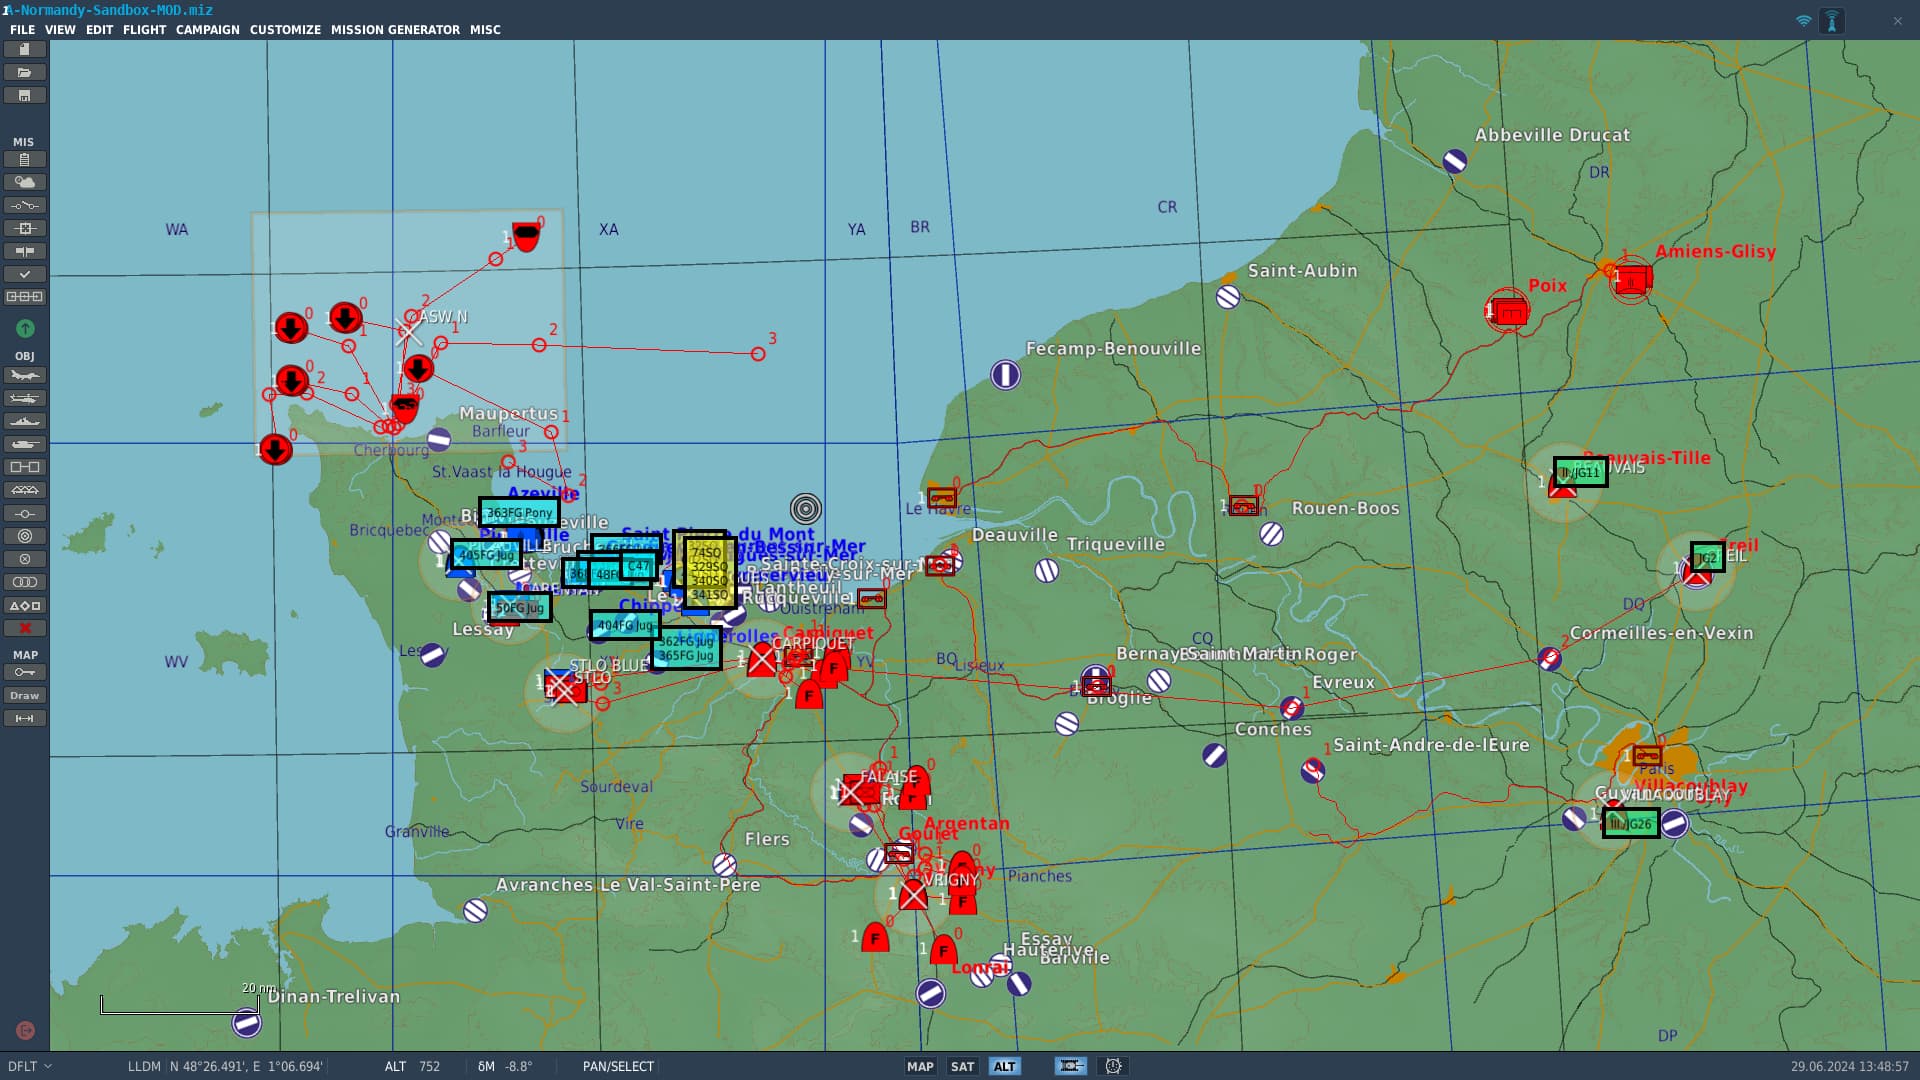Click the MAP view button in status bar
This screenshot has width=1920, height=1080.
[919, 1067]
